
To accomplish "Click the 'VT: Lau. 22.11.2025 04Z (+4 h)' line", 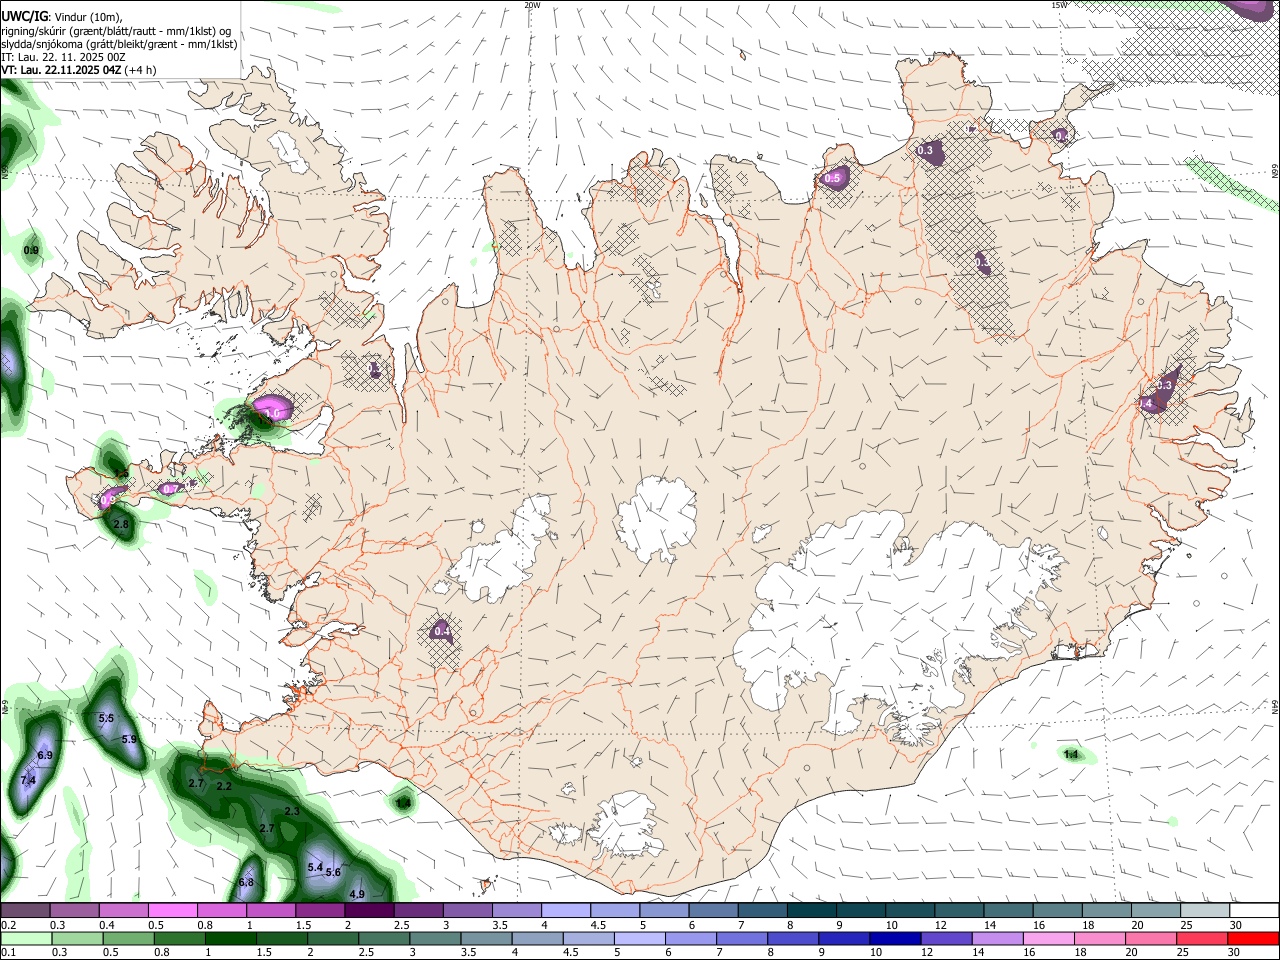I will pos(79,70).
